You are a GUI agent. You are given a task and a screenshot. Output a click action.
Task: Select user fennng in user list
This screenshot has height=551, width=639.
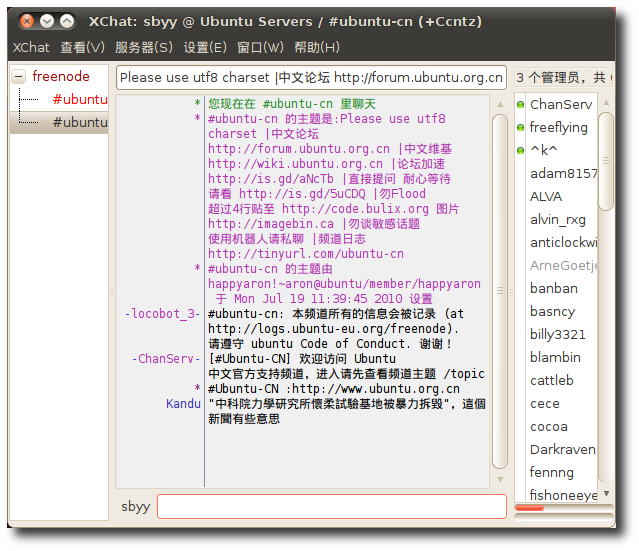551,473
